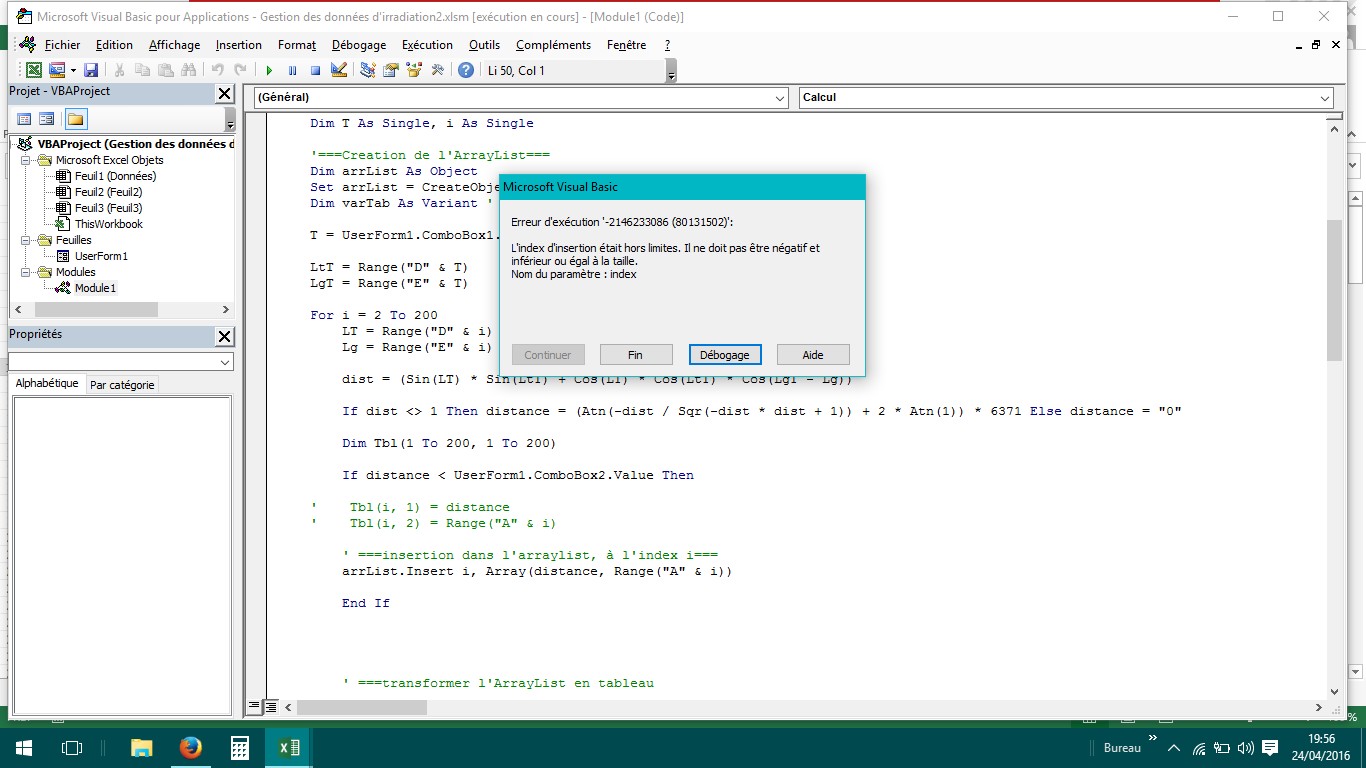
Task: Open the Project Explorer toolbar icon
Action: pos(367,70)
